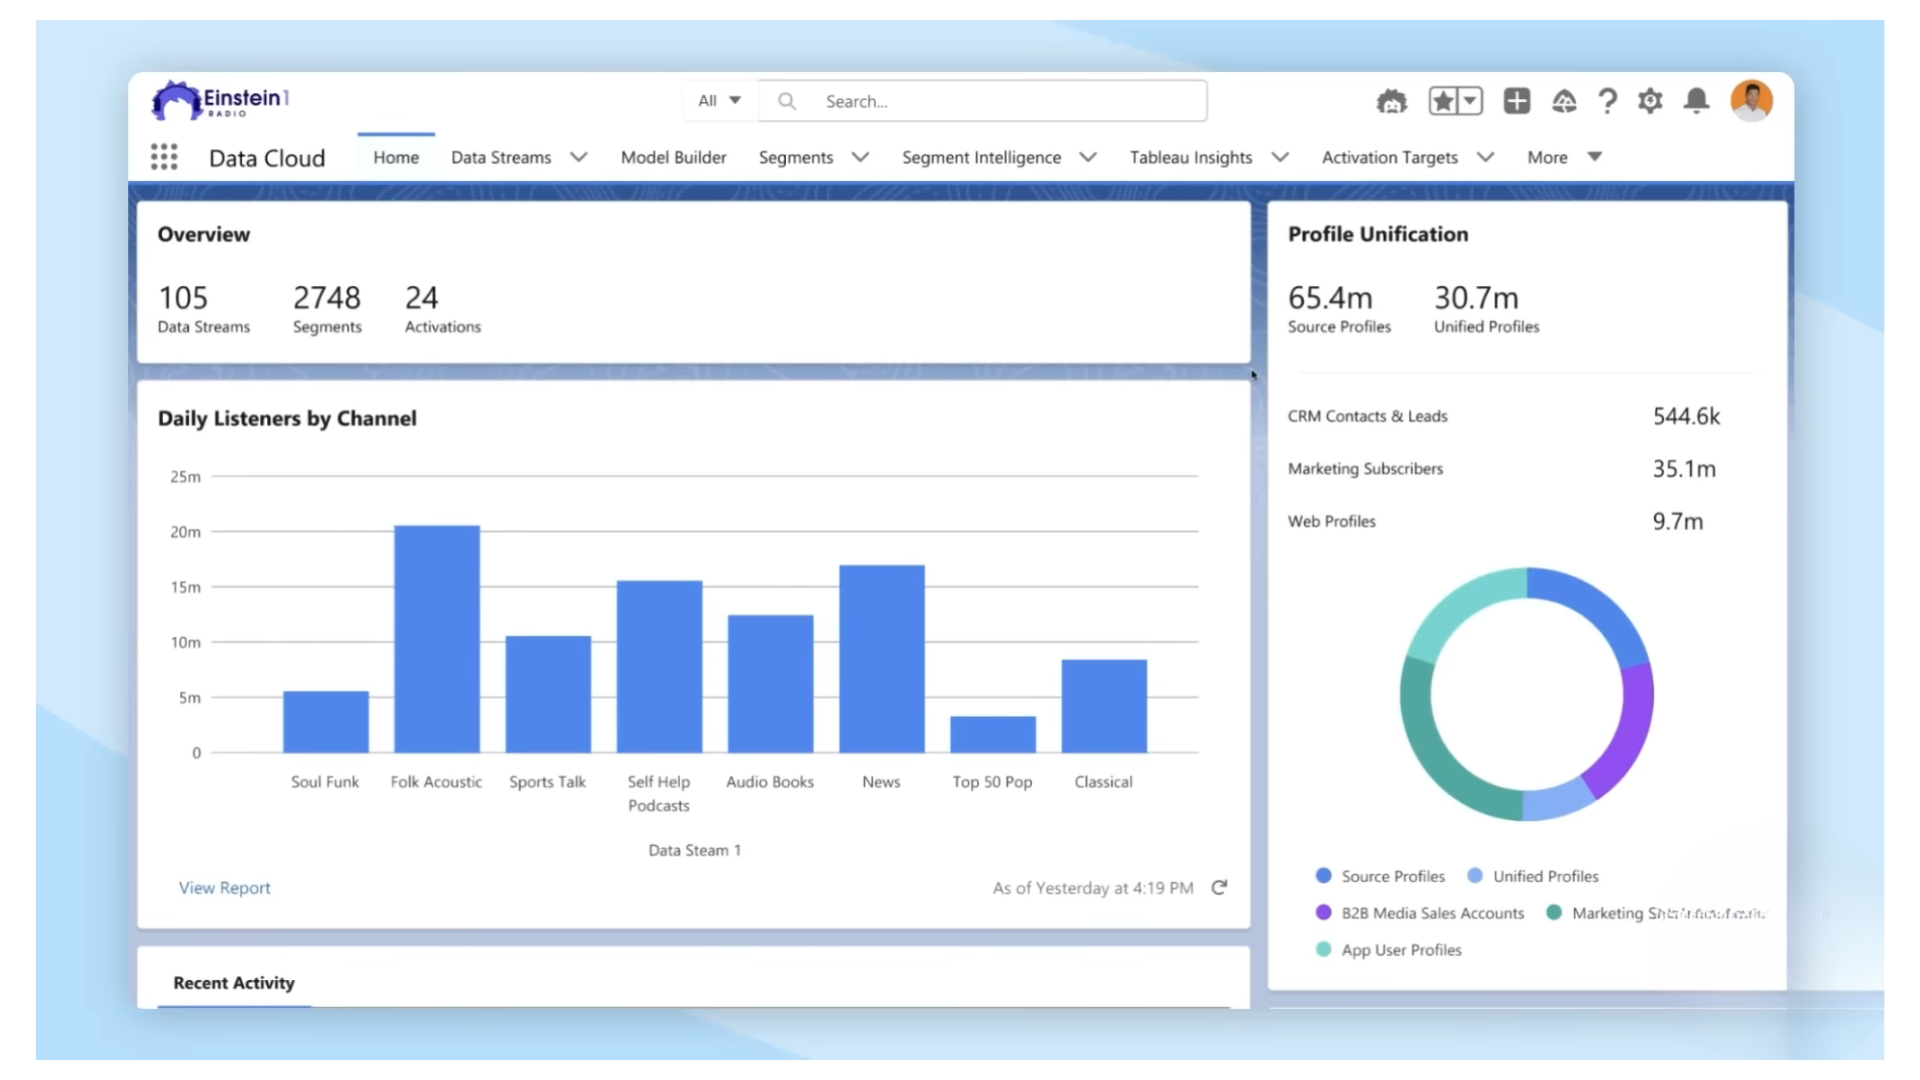Expand the Favorites list dropdown arrow
The height and width of the screenshot is (1080, 1920).
[x=1470, y=101]
